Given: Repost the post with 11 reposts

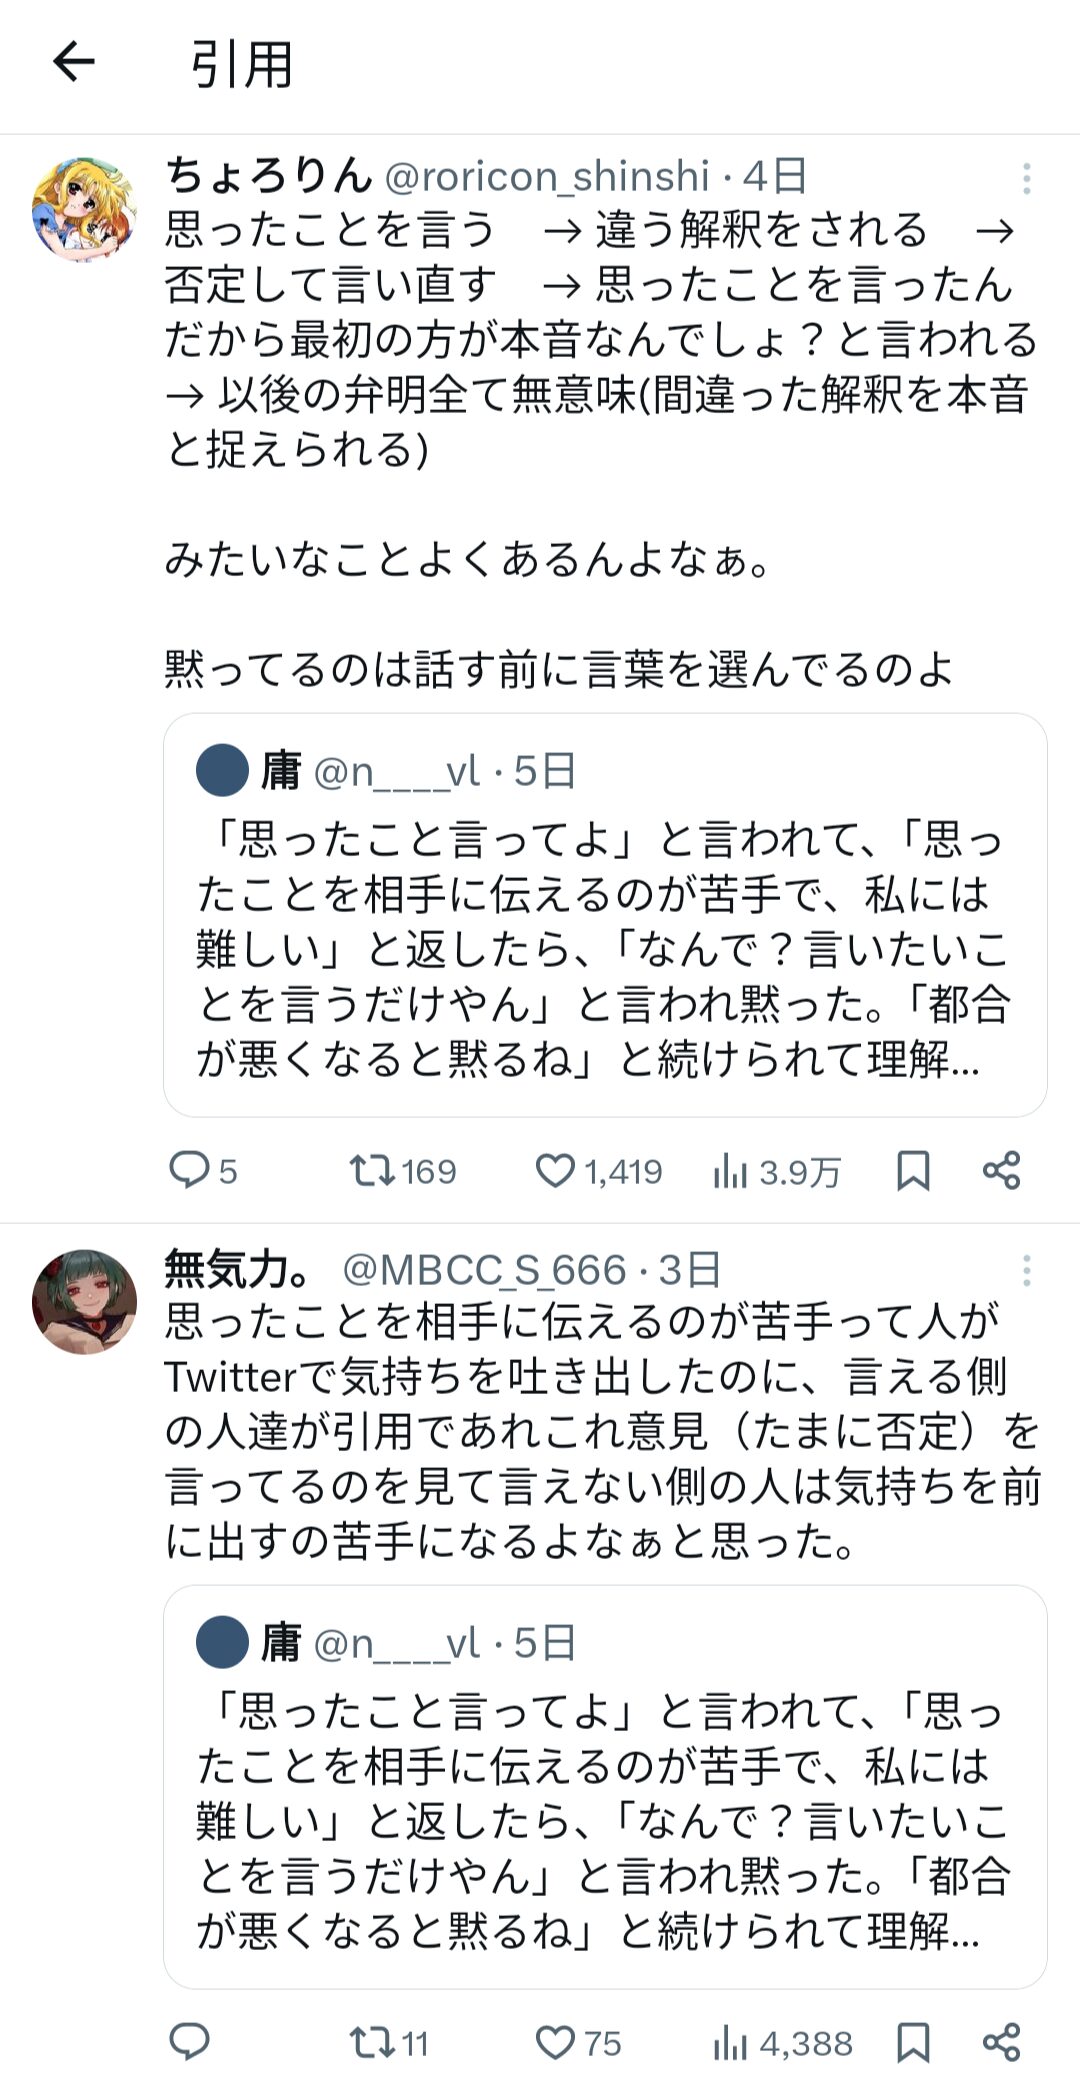Looking at the screenshot, I should (372, 2042).
